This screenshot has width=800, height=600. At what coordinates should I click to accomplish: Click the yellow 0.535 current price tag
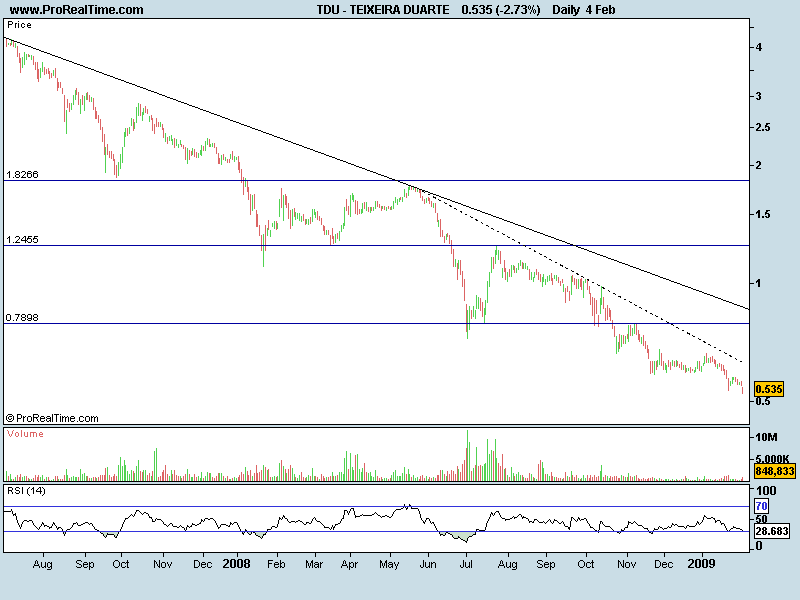coord(768,389)
